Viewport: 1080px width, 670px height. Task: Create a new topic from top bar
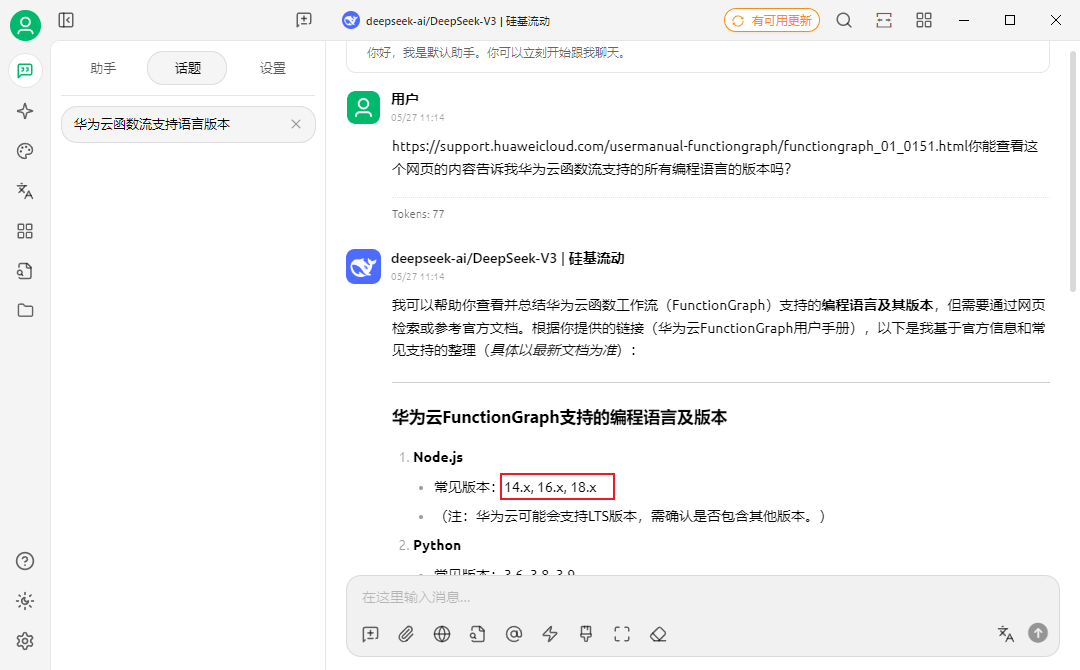(x=304, y=20)
